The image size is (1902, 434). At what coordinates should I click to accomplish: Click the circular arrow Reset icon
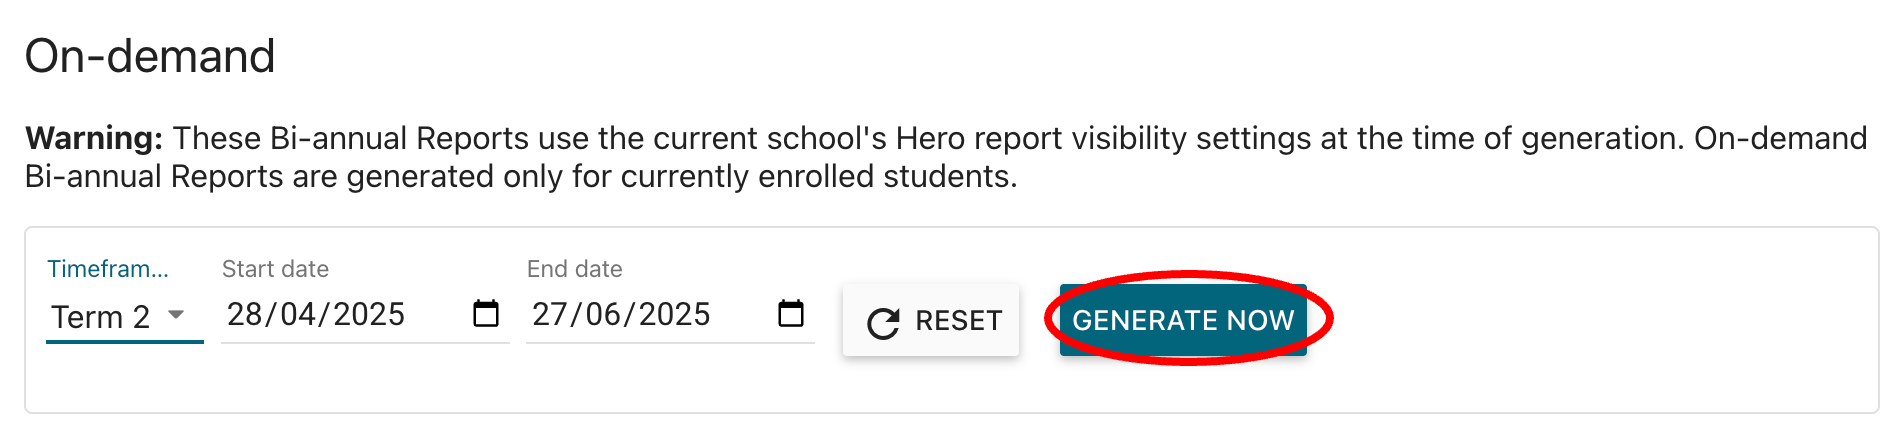pyautogui.click(x=883, y=322)
